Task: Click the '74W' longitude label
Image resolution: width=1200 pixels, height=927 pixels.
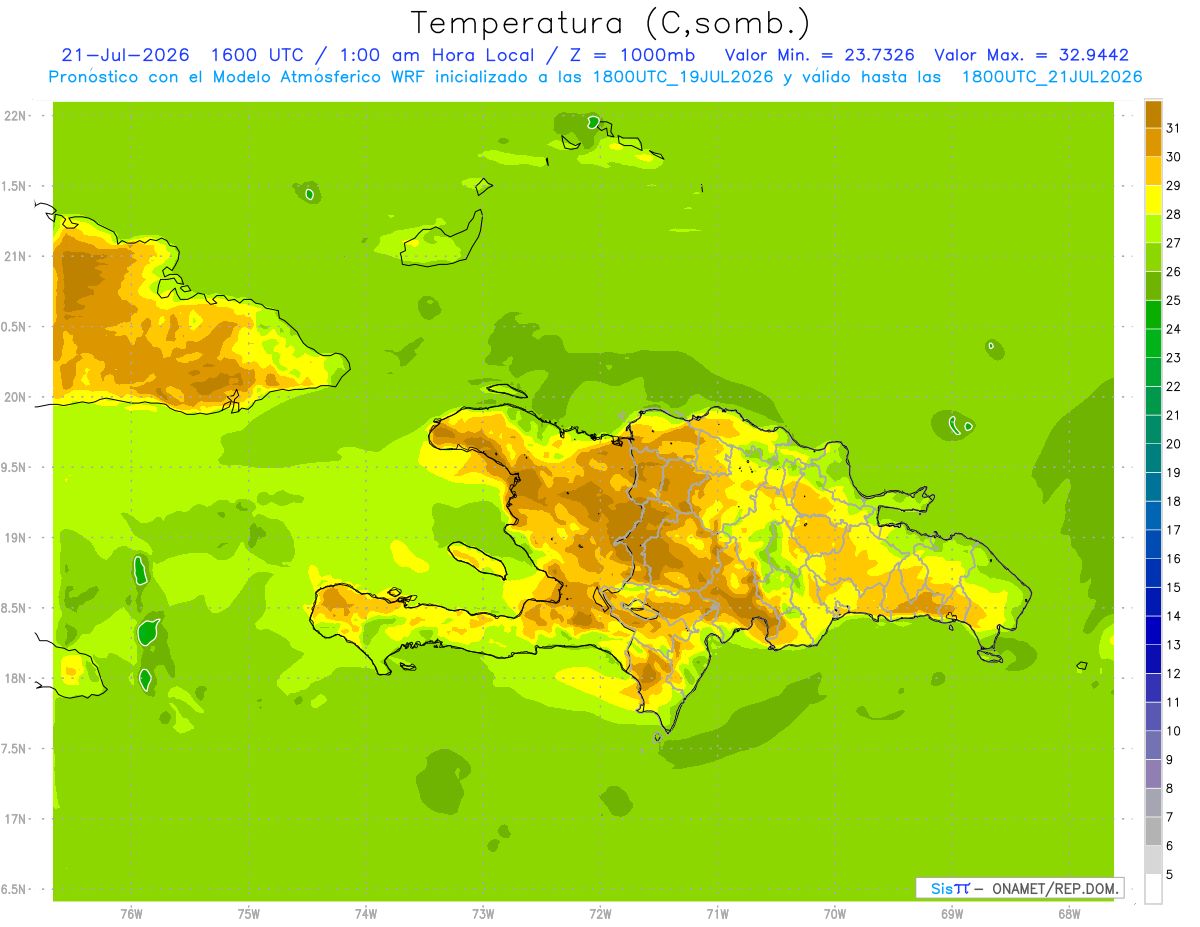Action: [365, 913]
